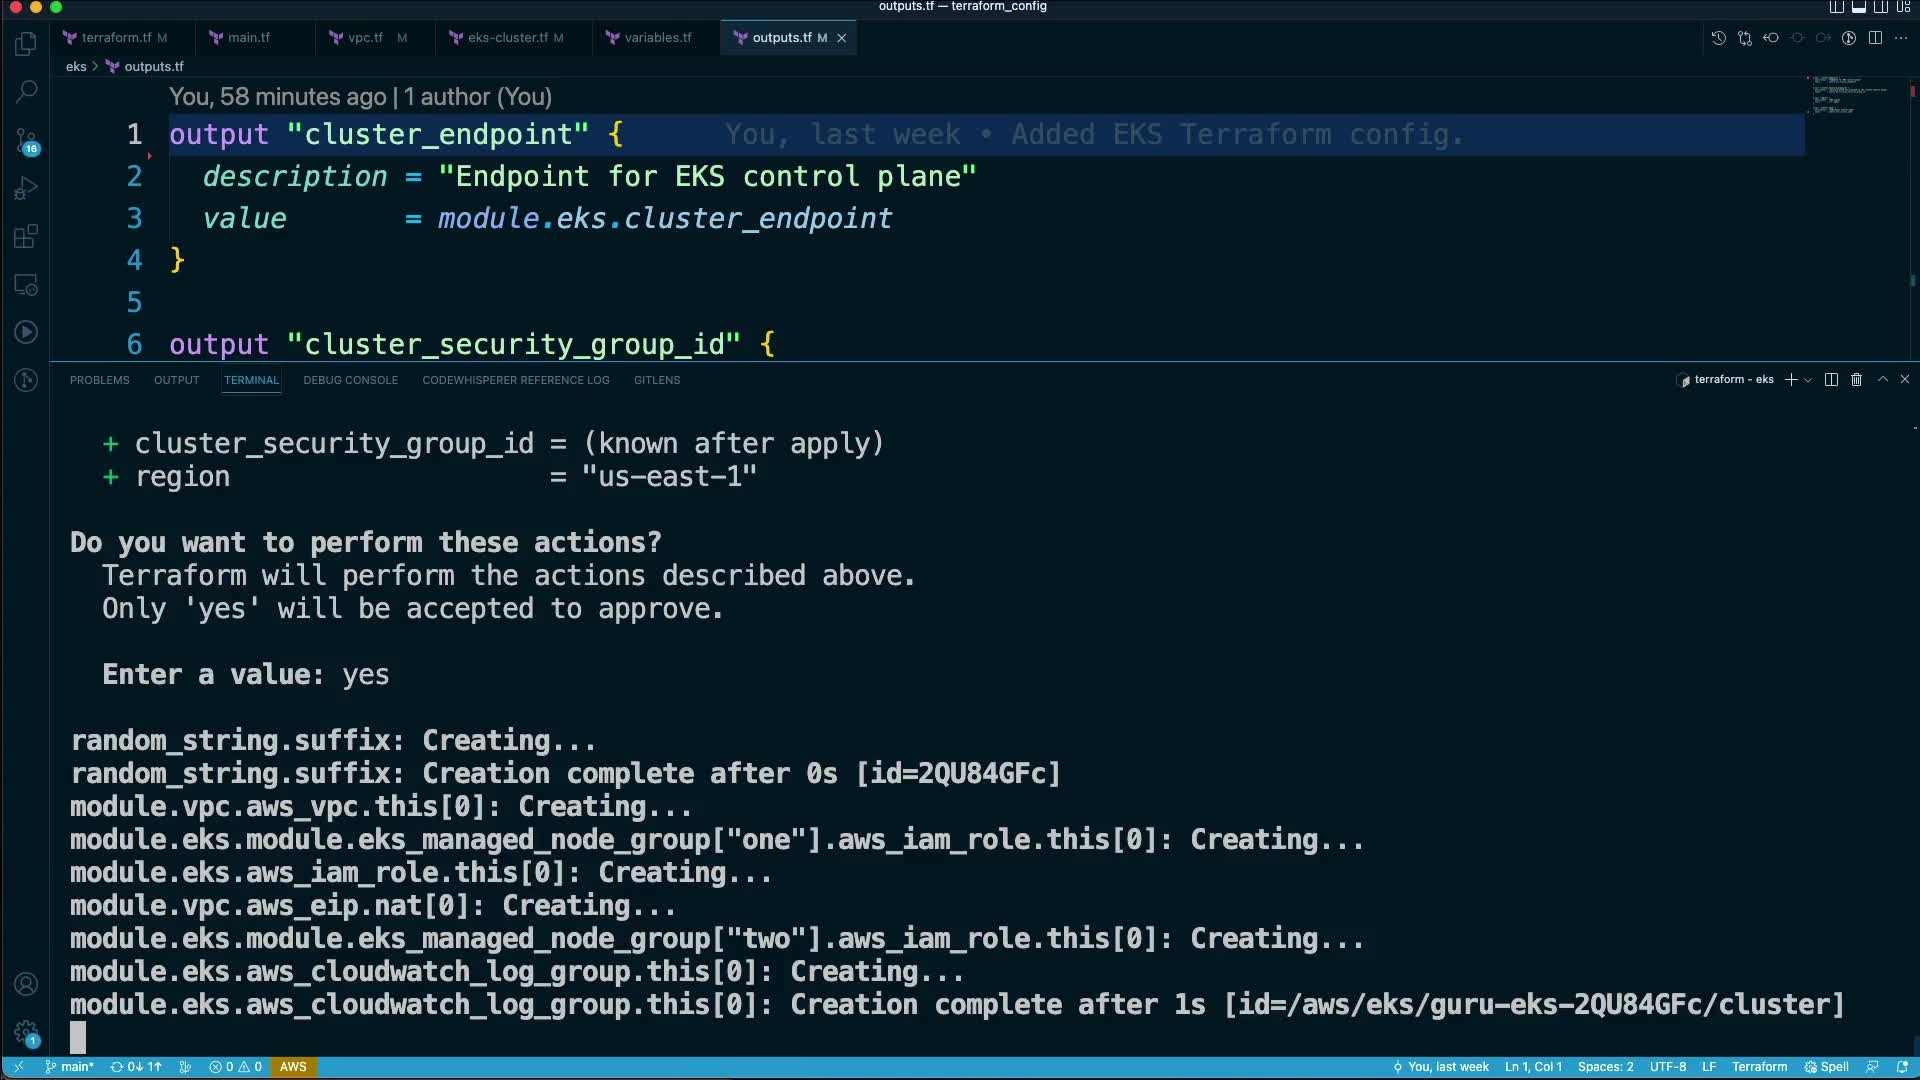Click the AWS status bar item
Screen dimensions: 1920x1080
point(293,1067)
